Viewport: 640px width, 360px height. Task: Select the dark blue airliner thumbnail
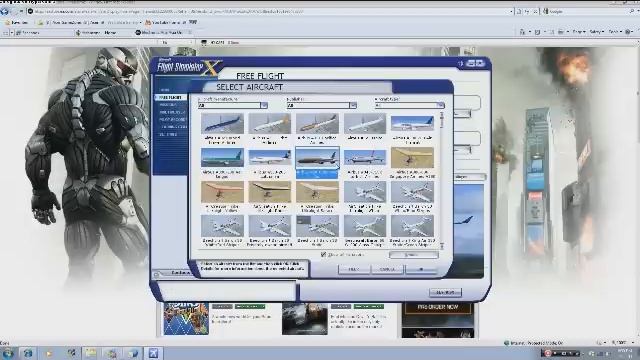[x=222, y=123]
